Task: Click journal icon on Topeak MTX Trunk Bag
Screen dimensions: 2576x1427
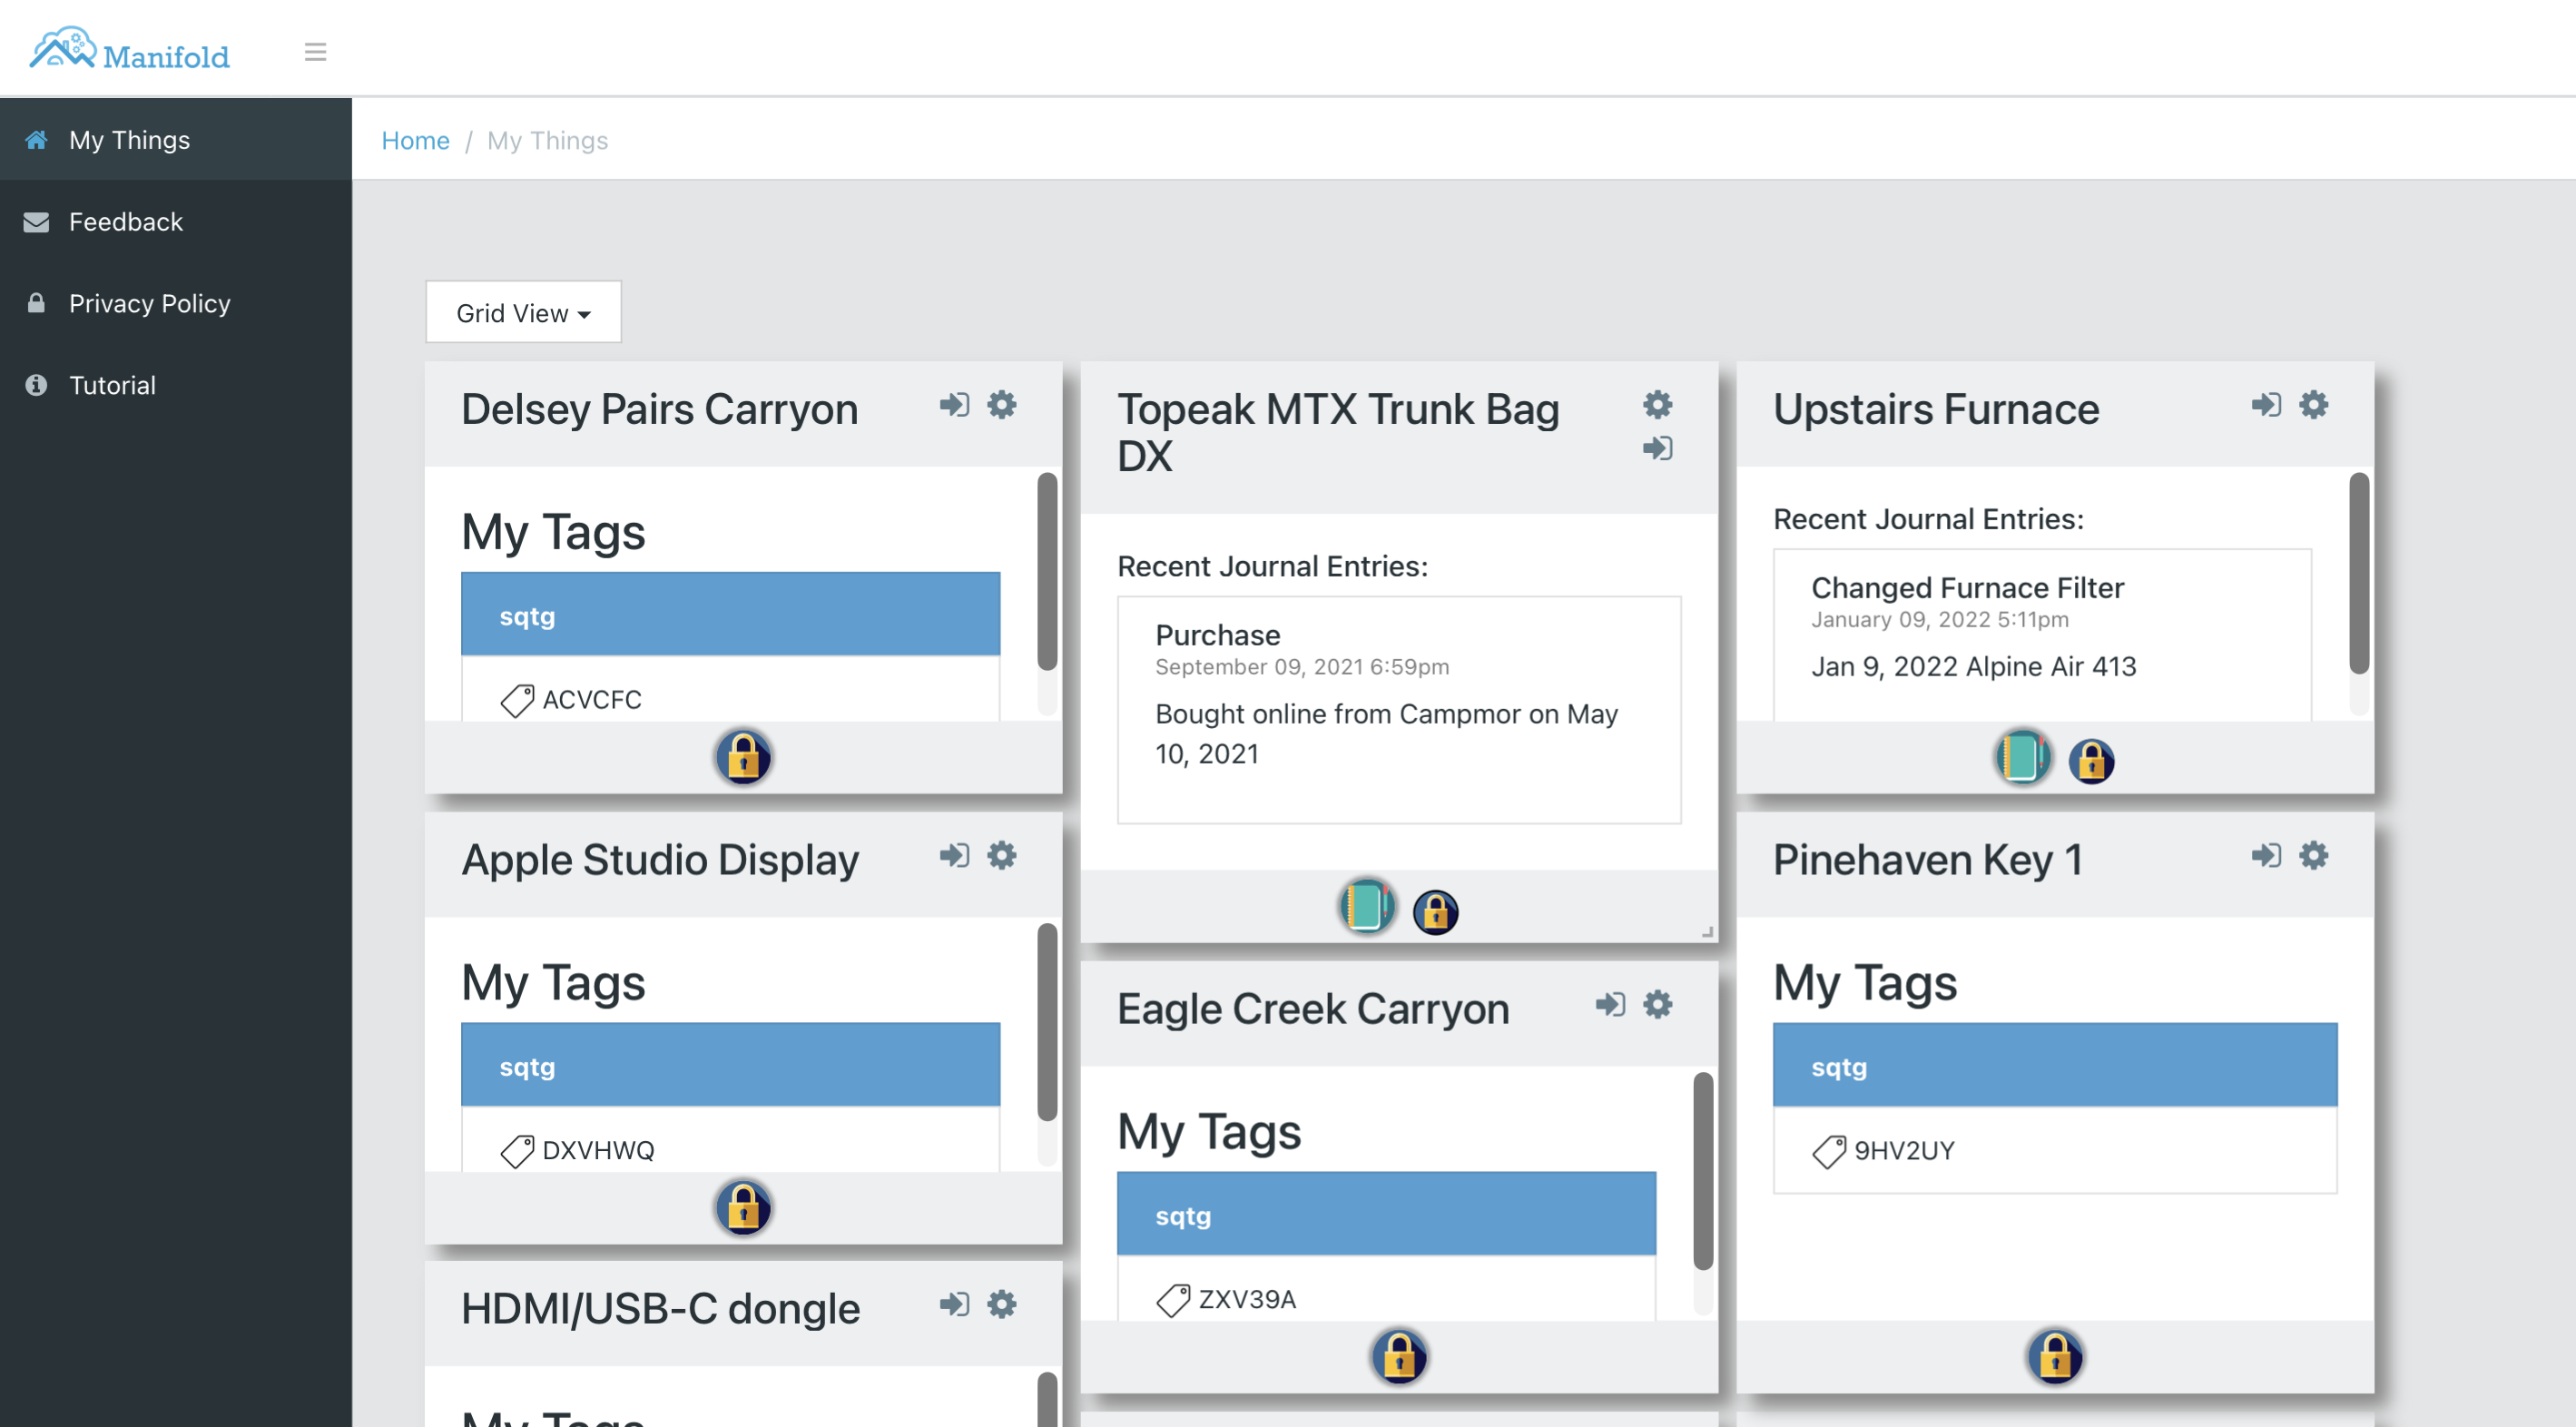Action: click(1366, 910)
